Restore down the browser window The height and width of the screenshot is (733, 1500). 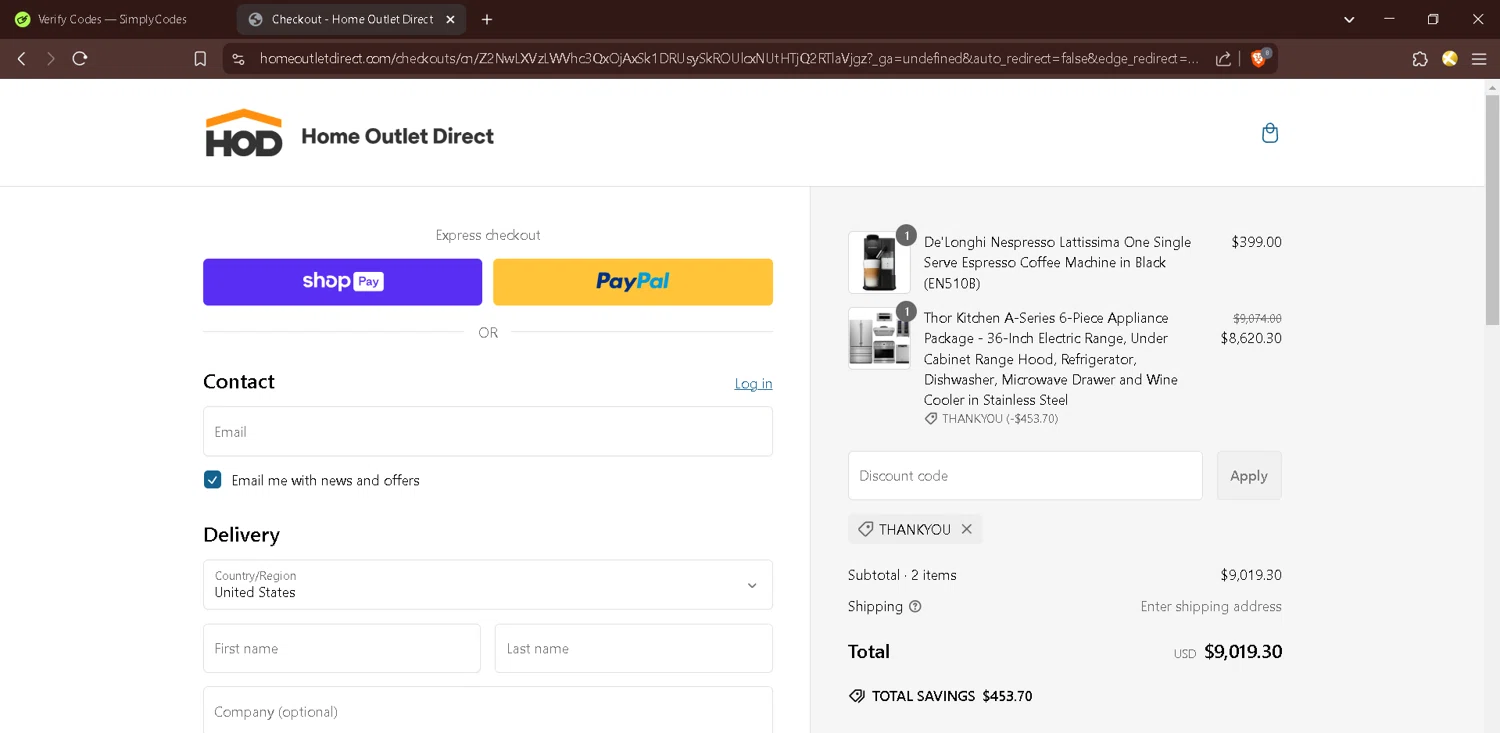1433,19
